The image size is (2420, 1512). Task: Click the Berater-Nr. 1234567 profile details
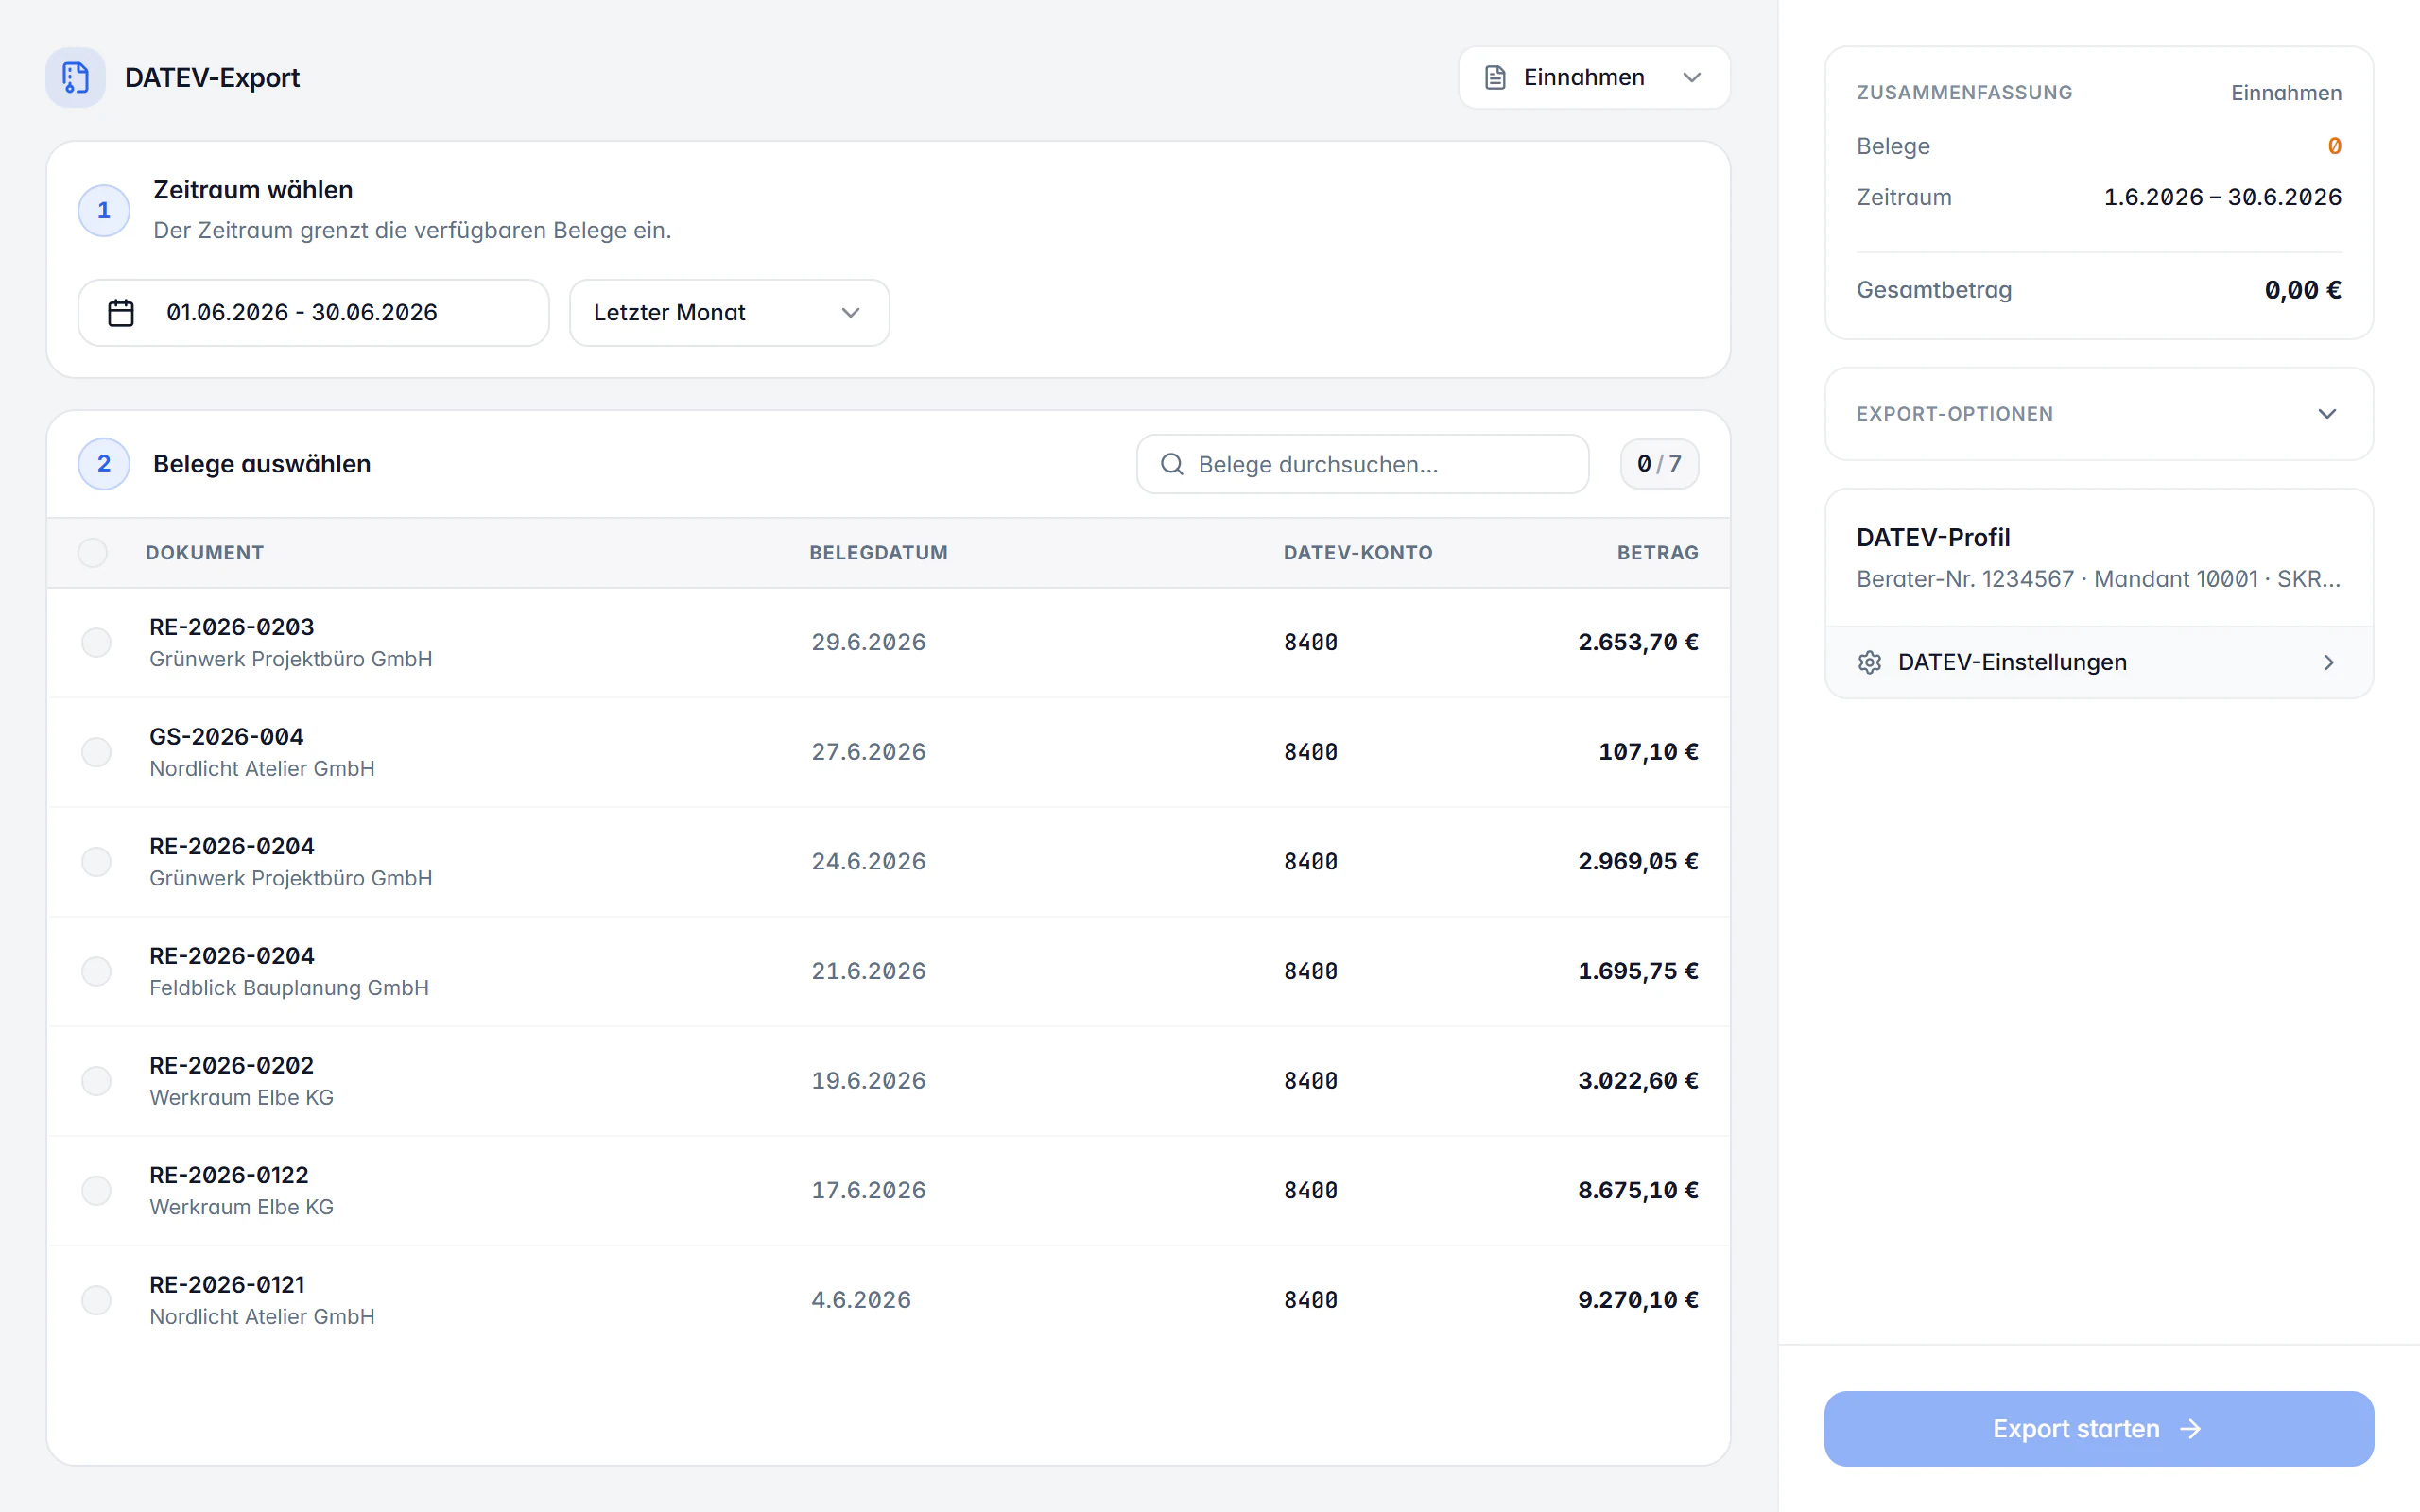(2099, 579)
